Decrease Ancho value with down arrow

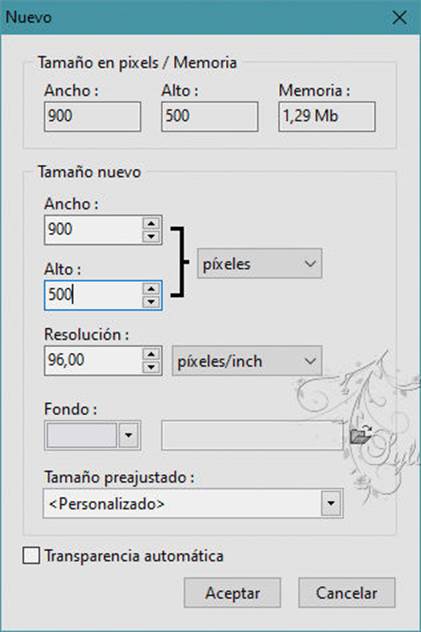[x=151, y=236]
